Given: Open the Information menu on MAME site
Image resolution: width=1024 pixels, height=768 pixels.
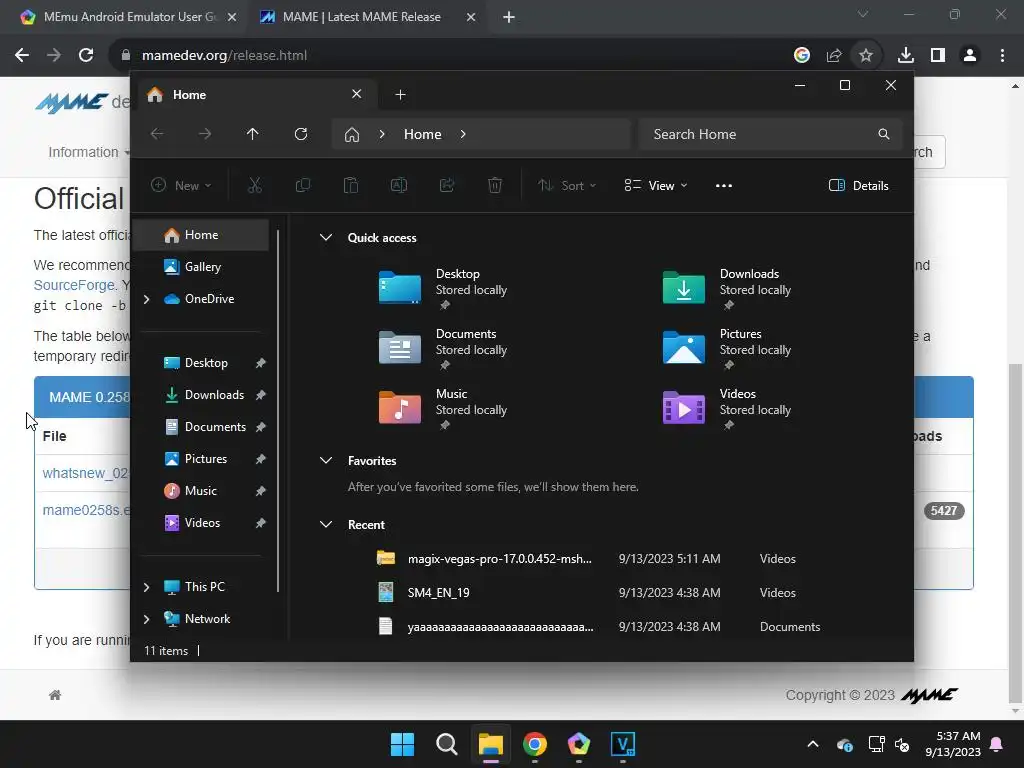Looking at the screenshot, I should (x=88, y=152).
